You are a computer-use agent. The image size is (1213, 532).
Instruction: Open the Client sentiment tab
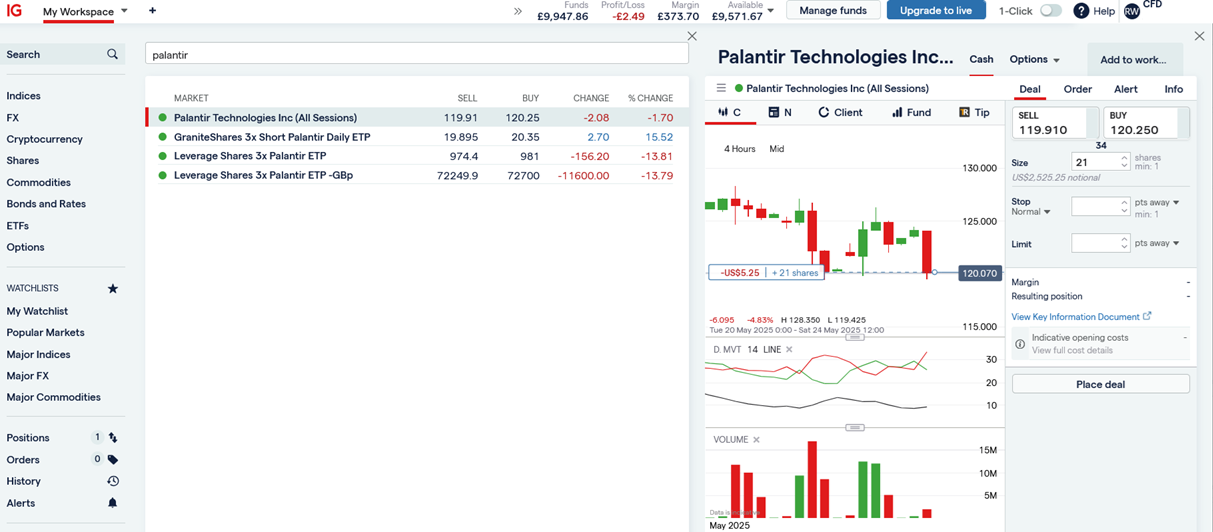pyautogui.click(x=840, y=113)
